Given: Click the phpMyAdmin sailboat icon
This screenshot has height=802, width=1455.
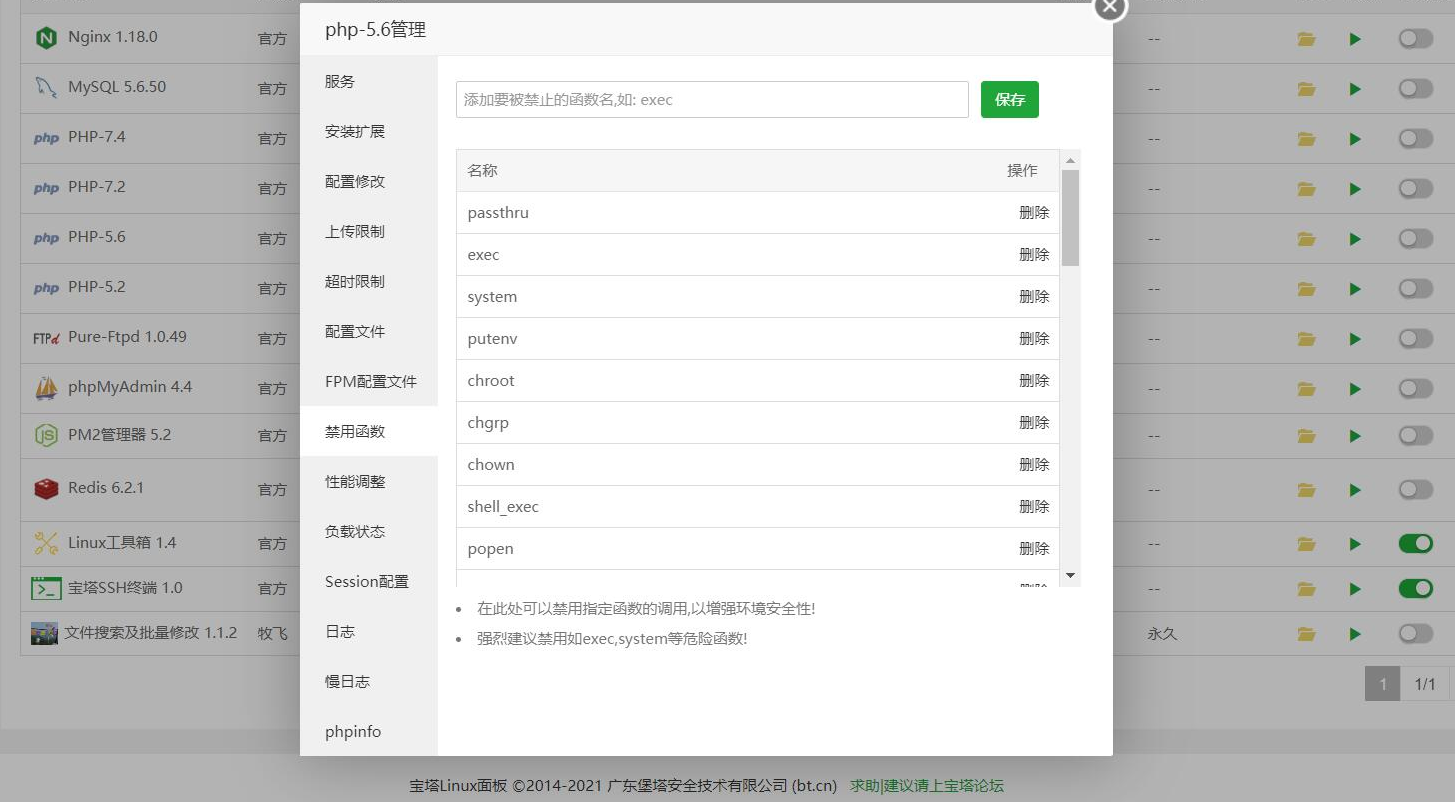Looking at the screenshot, I should coord(46,388).
